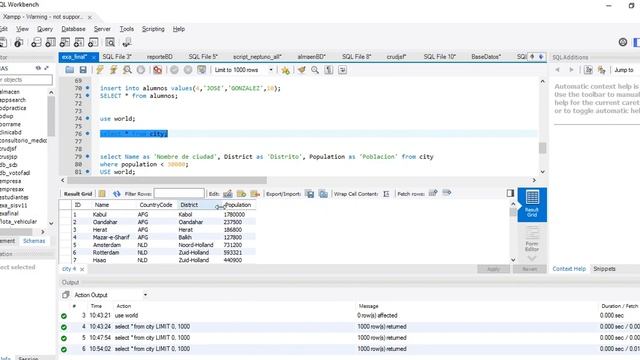Toggle continue-on-error execution icon
The height and width of the screenshot is (360, 640).
(x=157, y=70)
